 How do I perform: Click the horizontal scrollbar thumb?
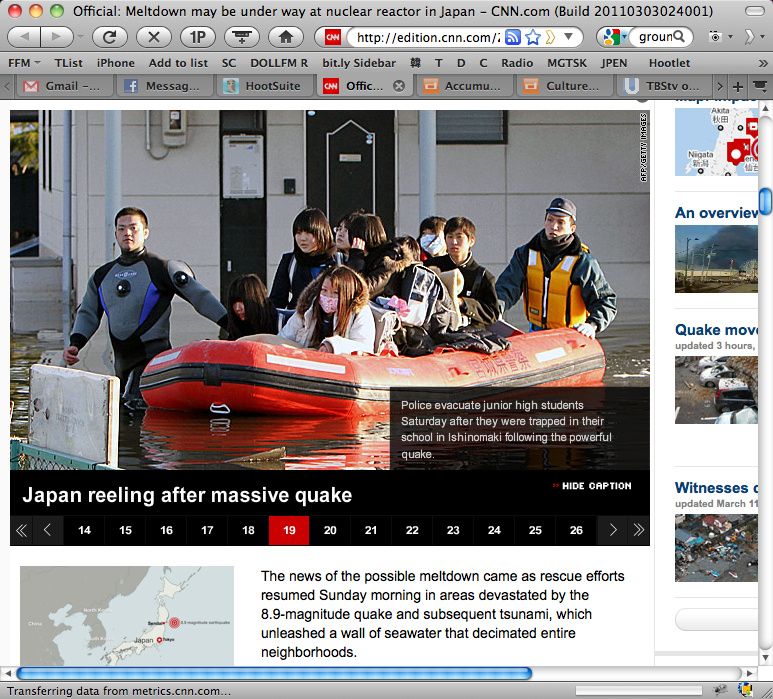pyautogui.click(x=274, y=673)
